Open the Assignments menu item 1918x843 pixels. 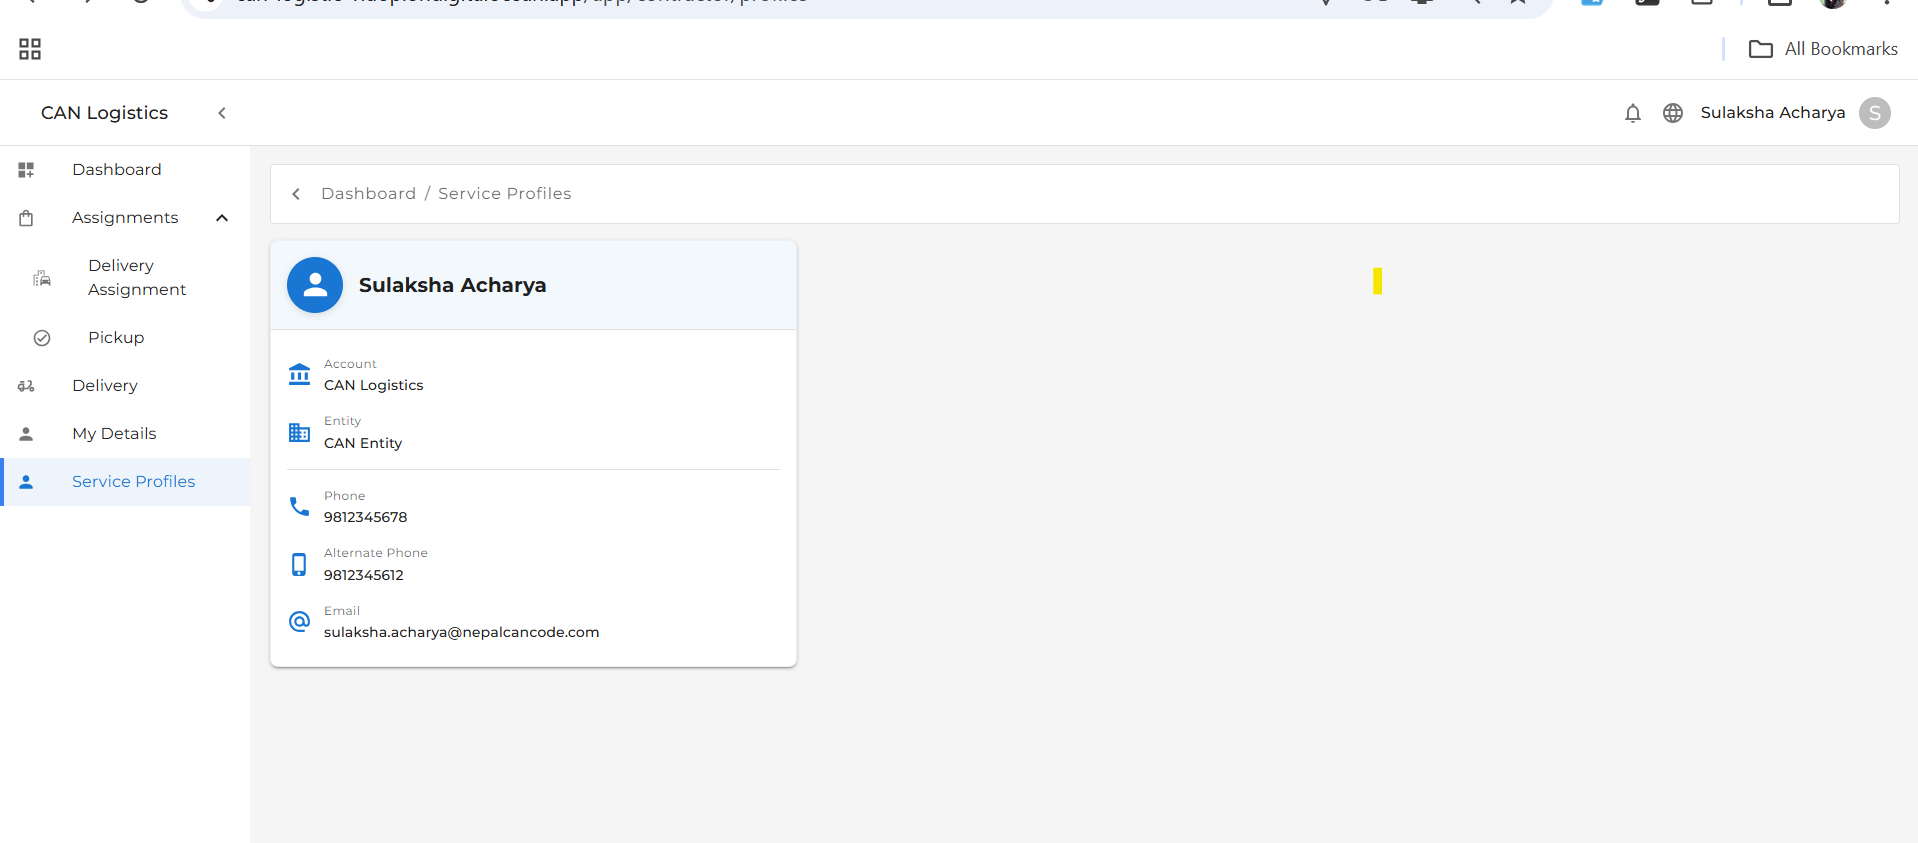pos(125,218)
